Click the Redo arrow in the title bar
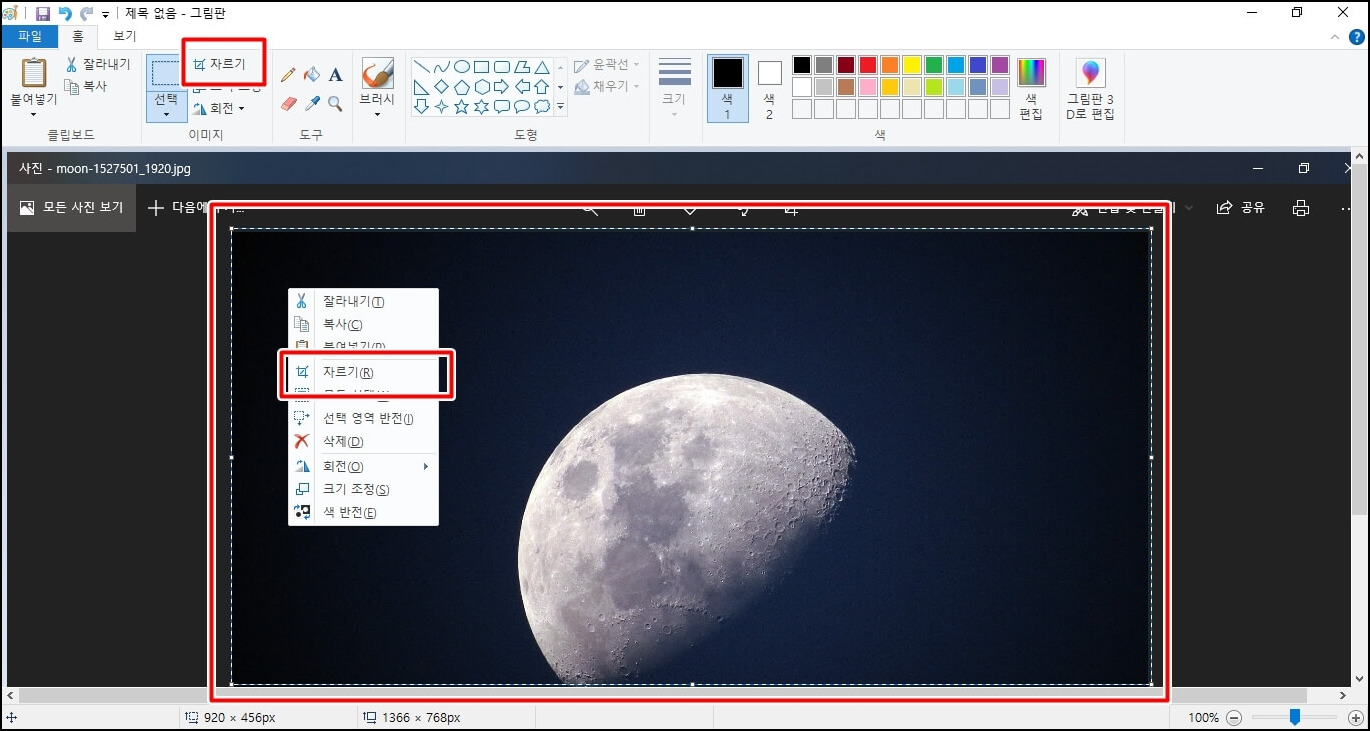 [x=86, y=14]
